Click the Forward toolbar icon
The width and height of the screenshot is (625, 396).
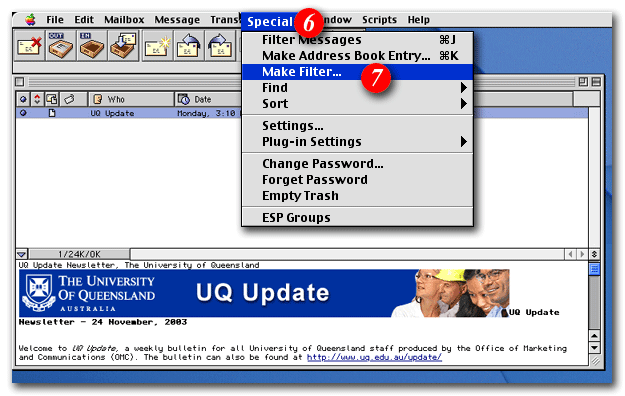(220, 46)
